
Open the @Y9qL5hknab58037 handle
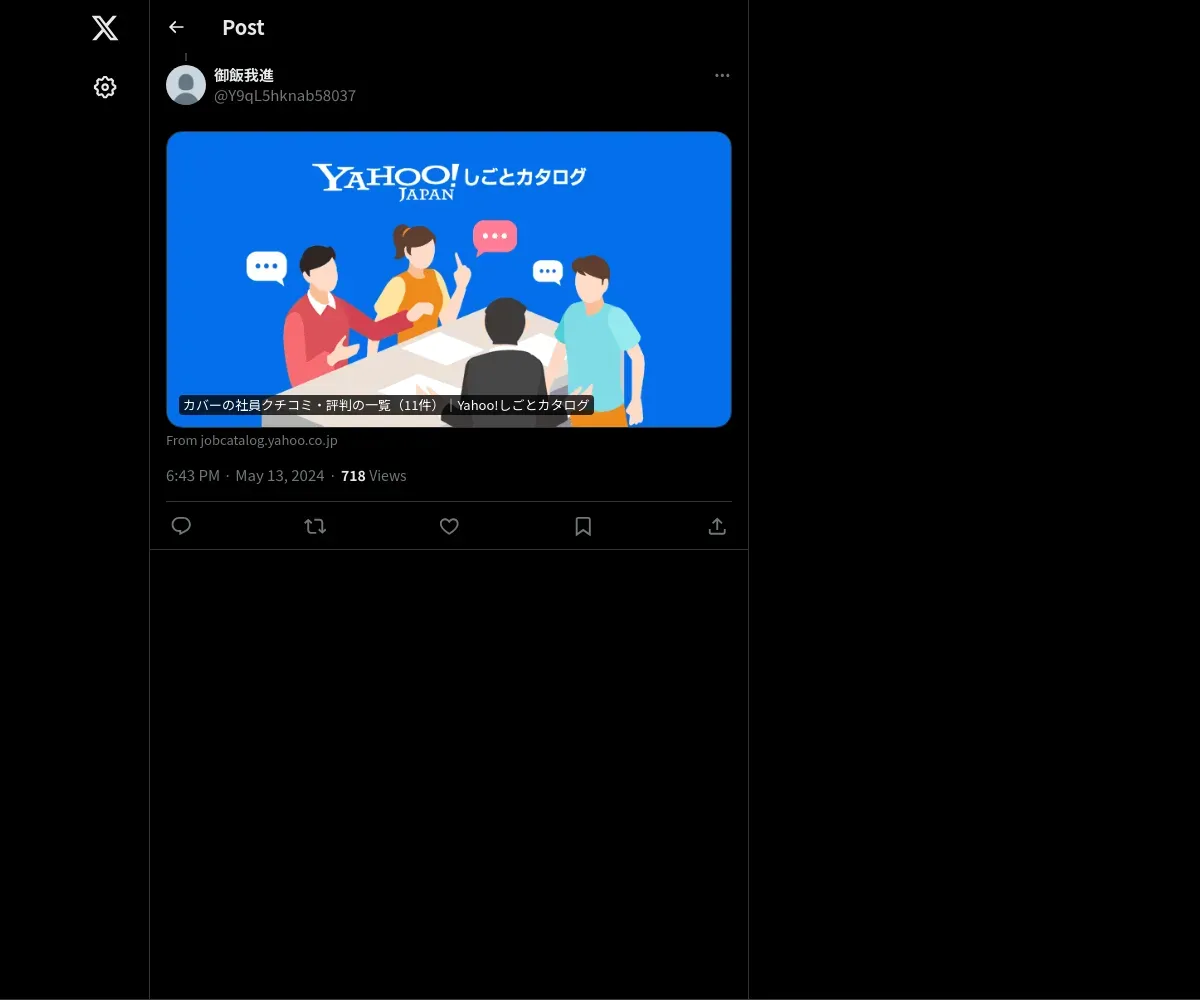coord(285,96)
